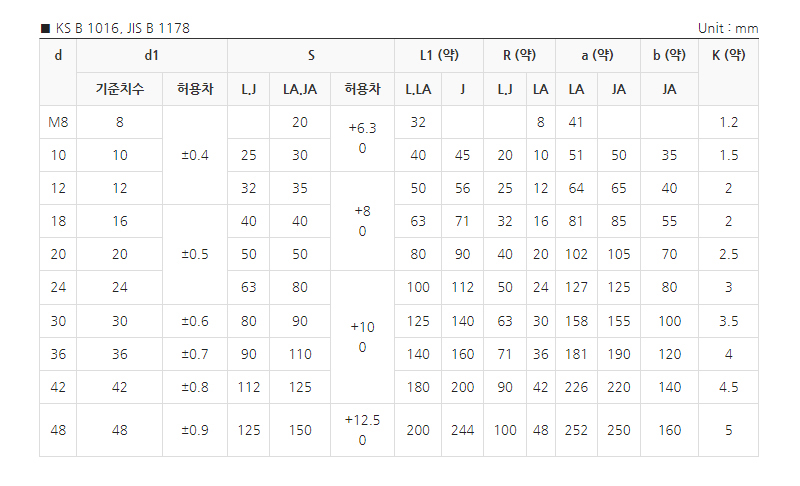This screenshot has width=800, height=486.
Task: Click the b (약) header cell
Action: 669,55
